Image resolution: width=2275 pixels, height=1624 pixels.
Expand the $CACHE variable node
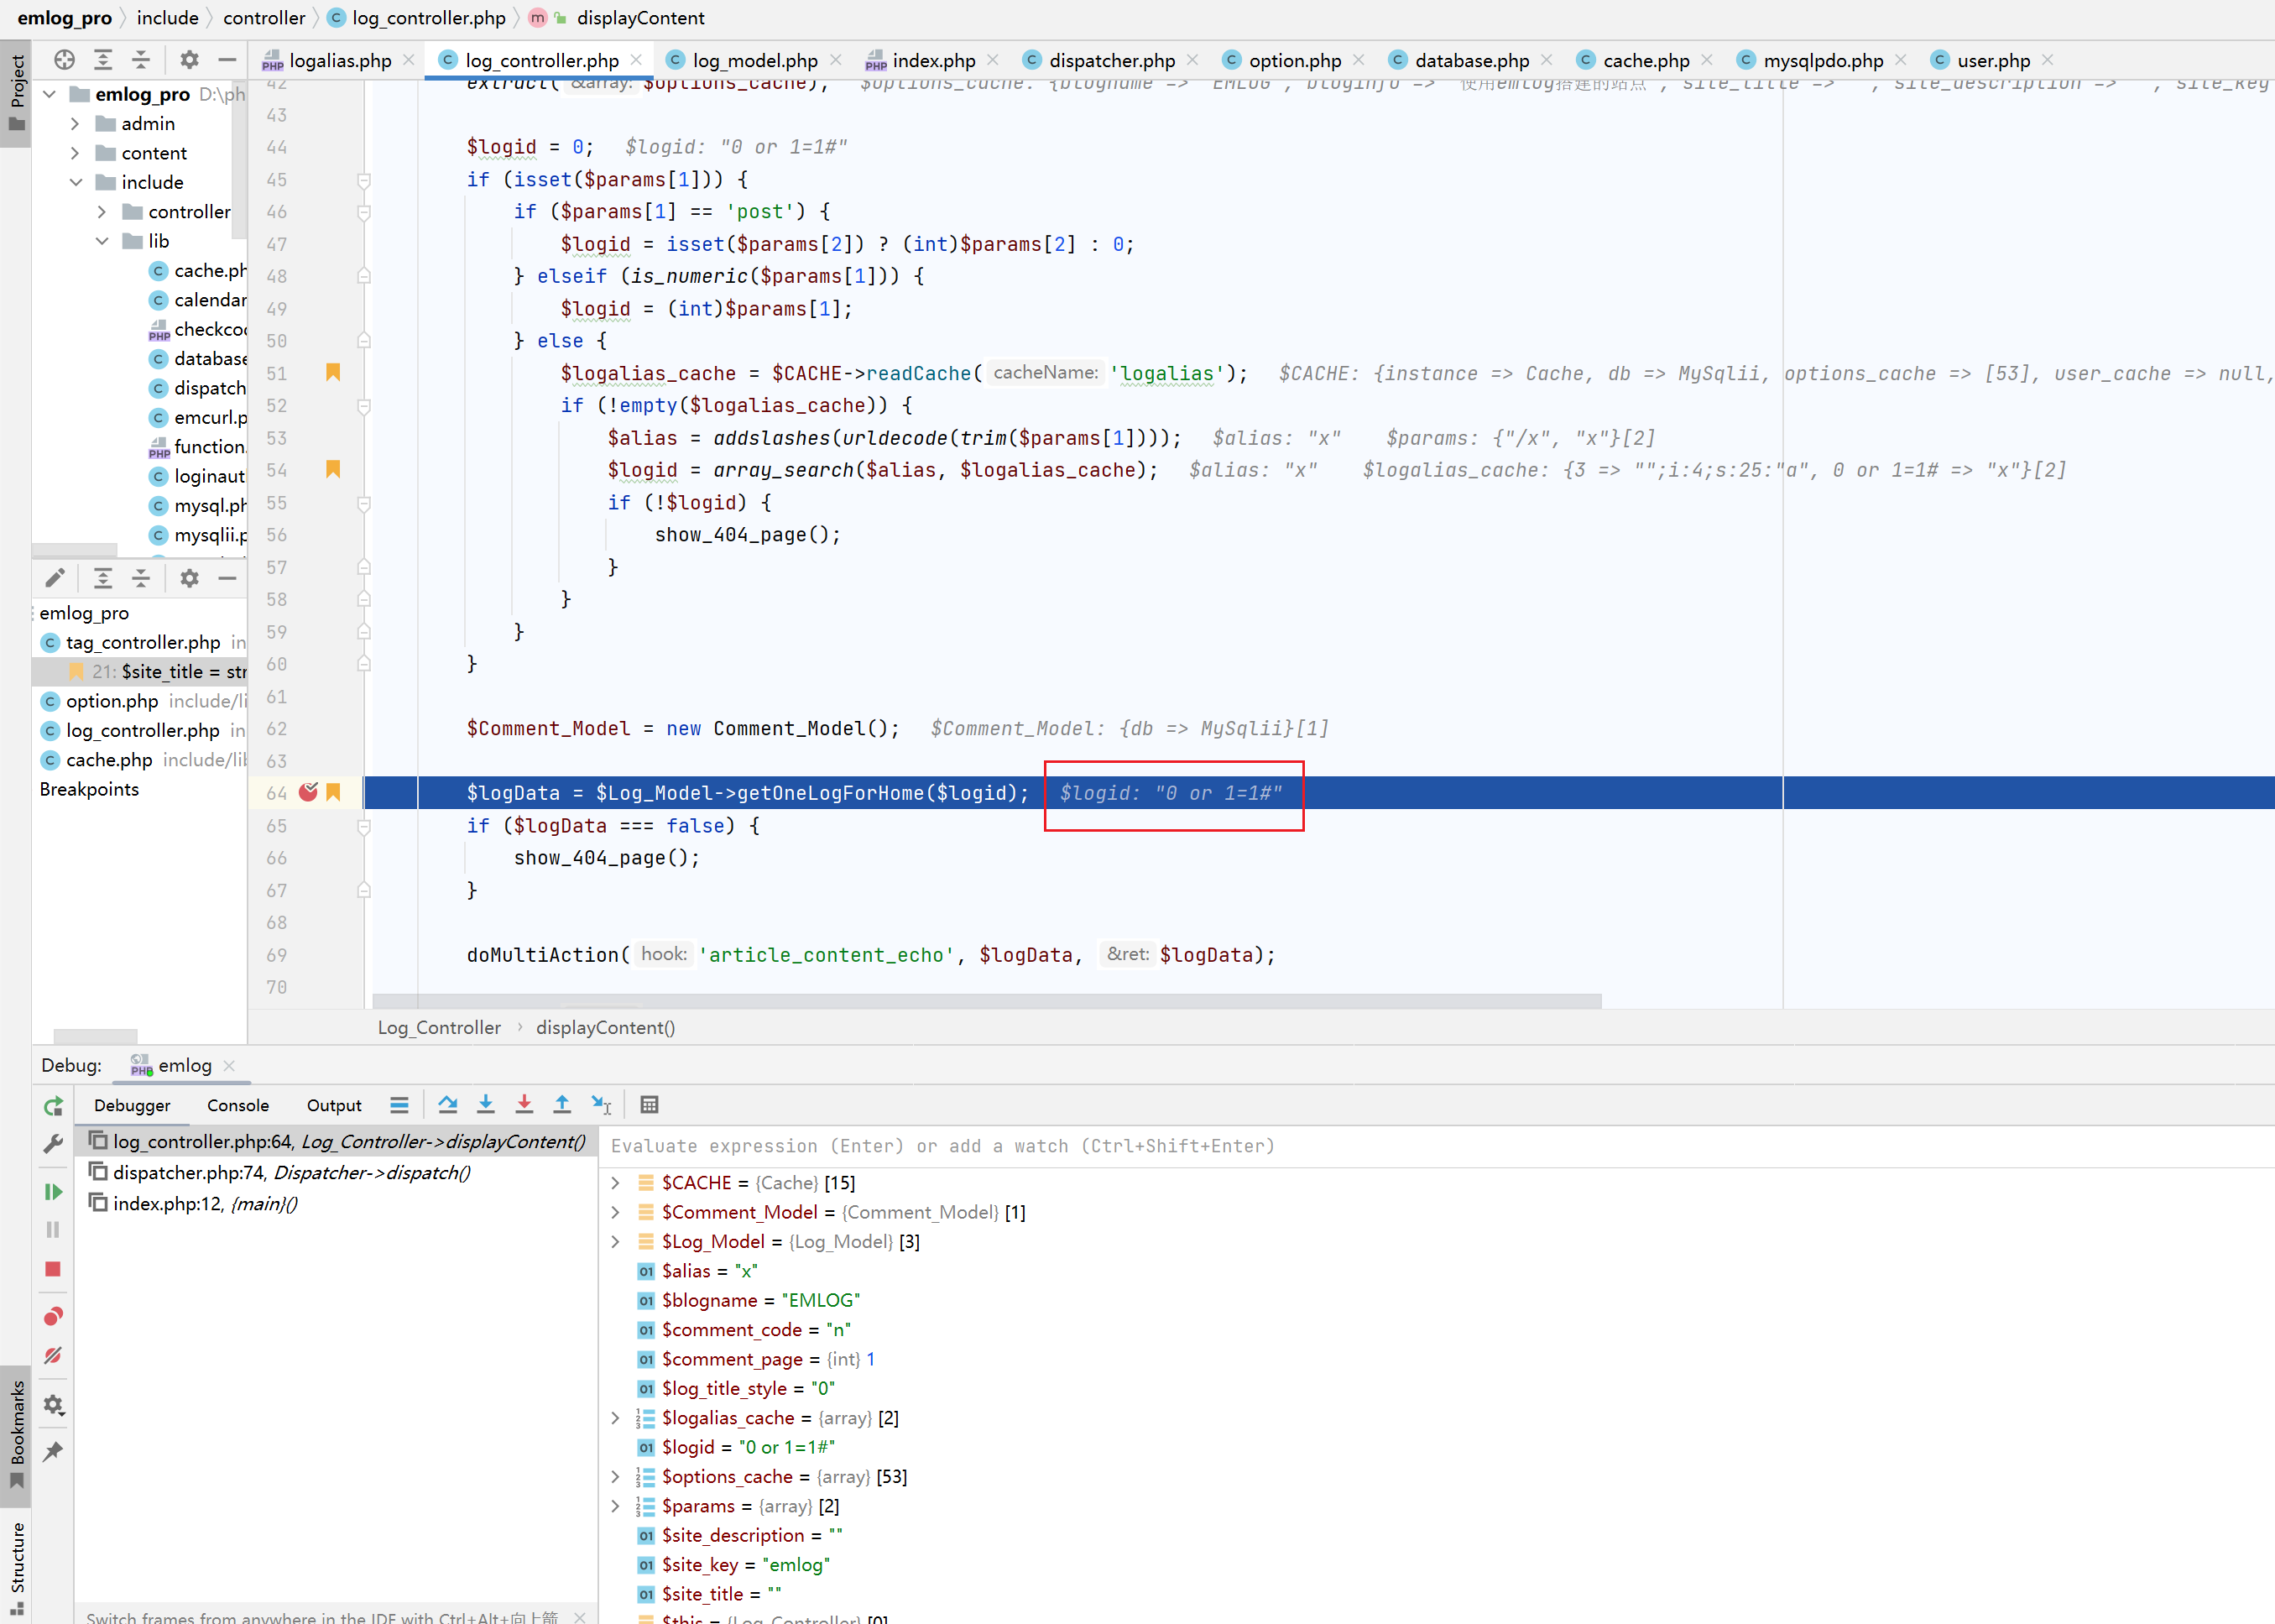[x=616, y=1182]
